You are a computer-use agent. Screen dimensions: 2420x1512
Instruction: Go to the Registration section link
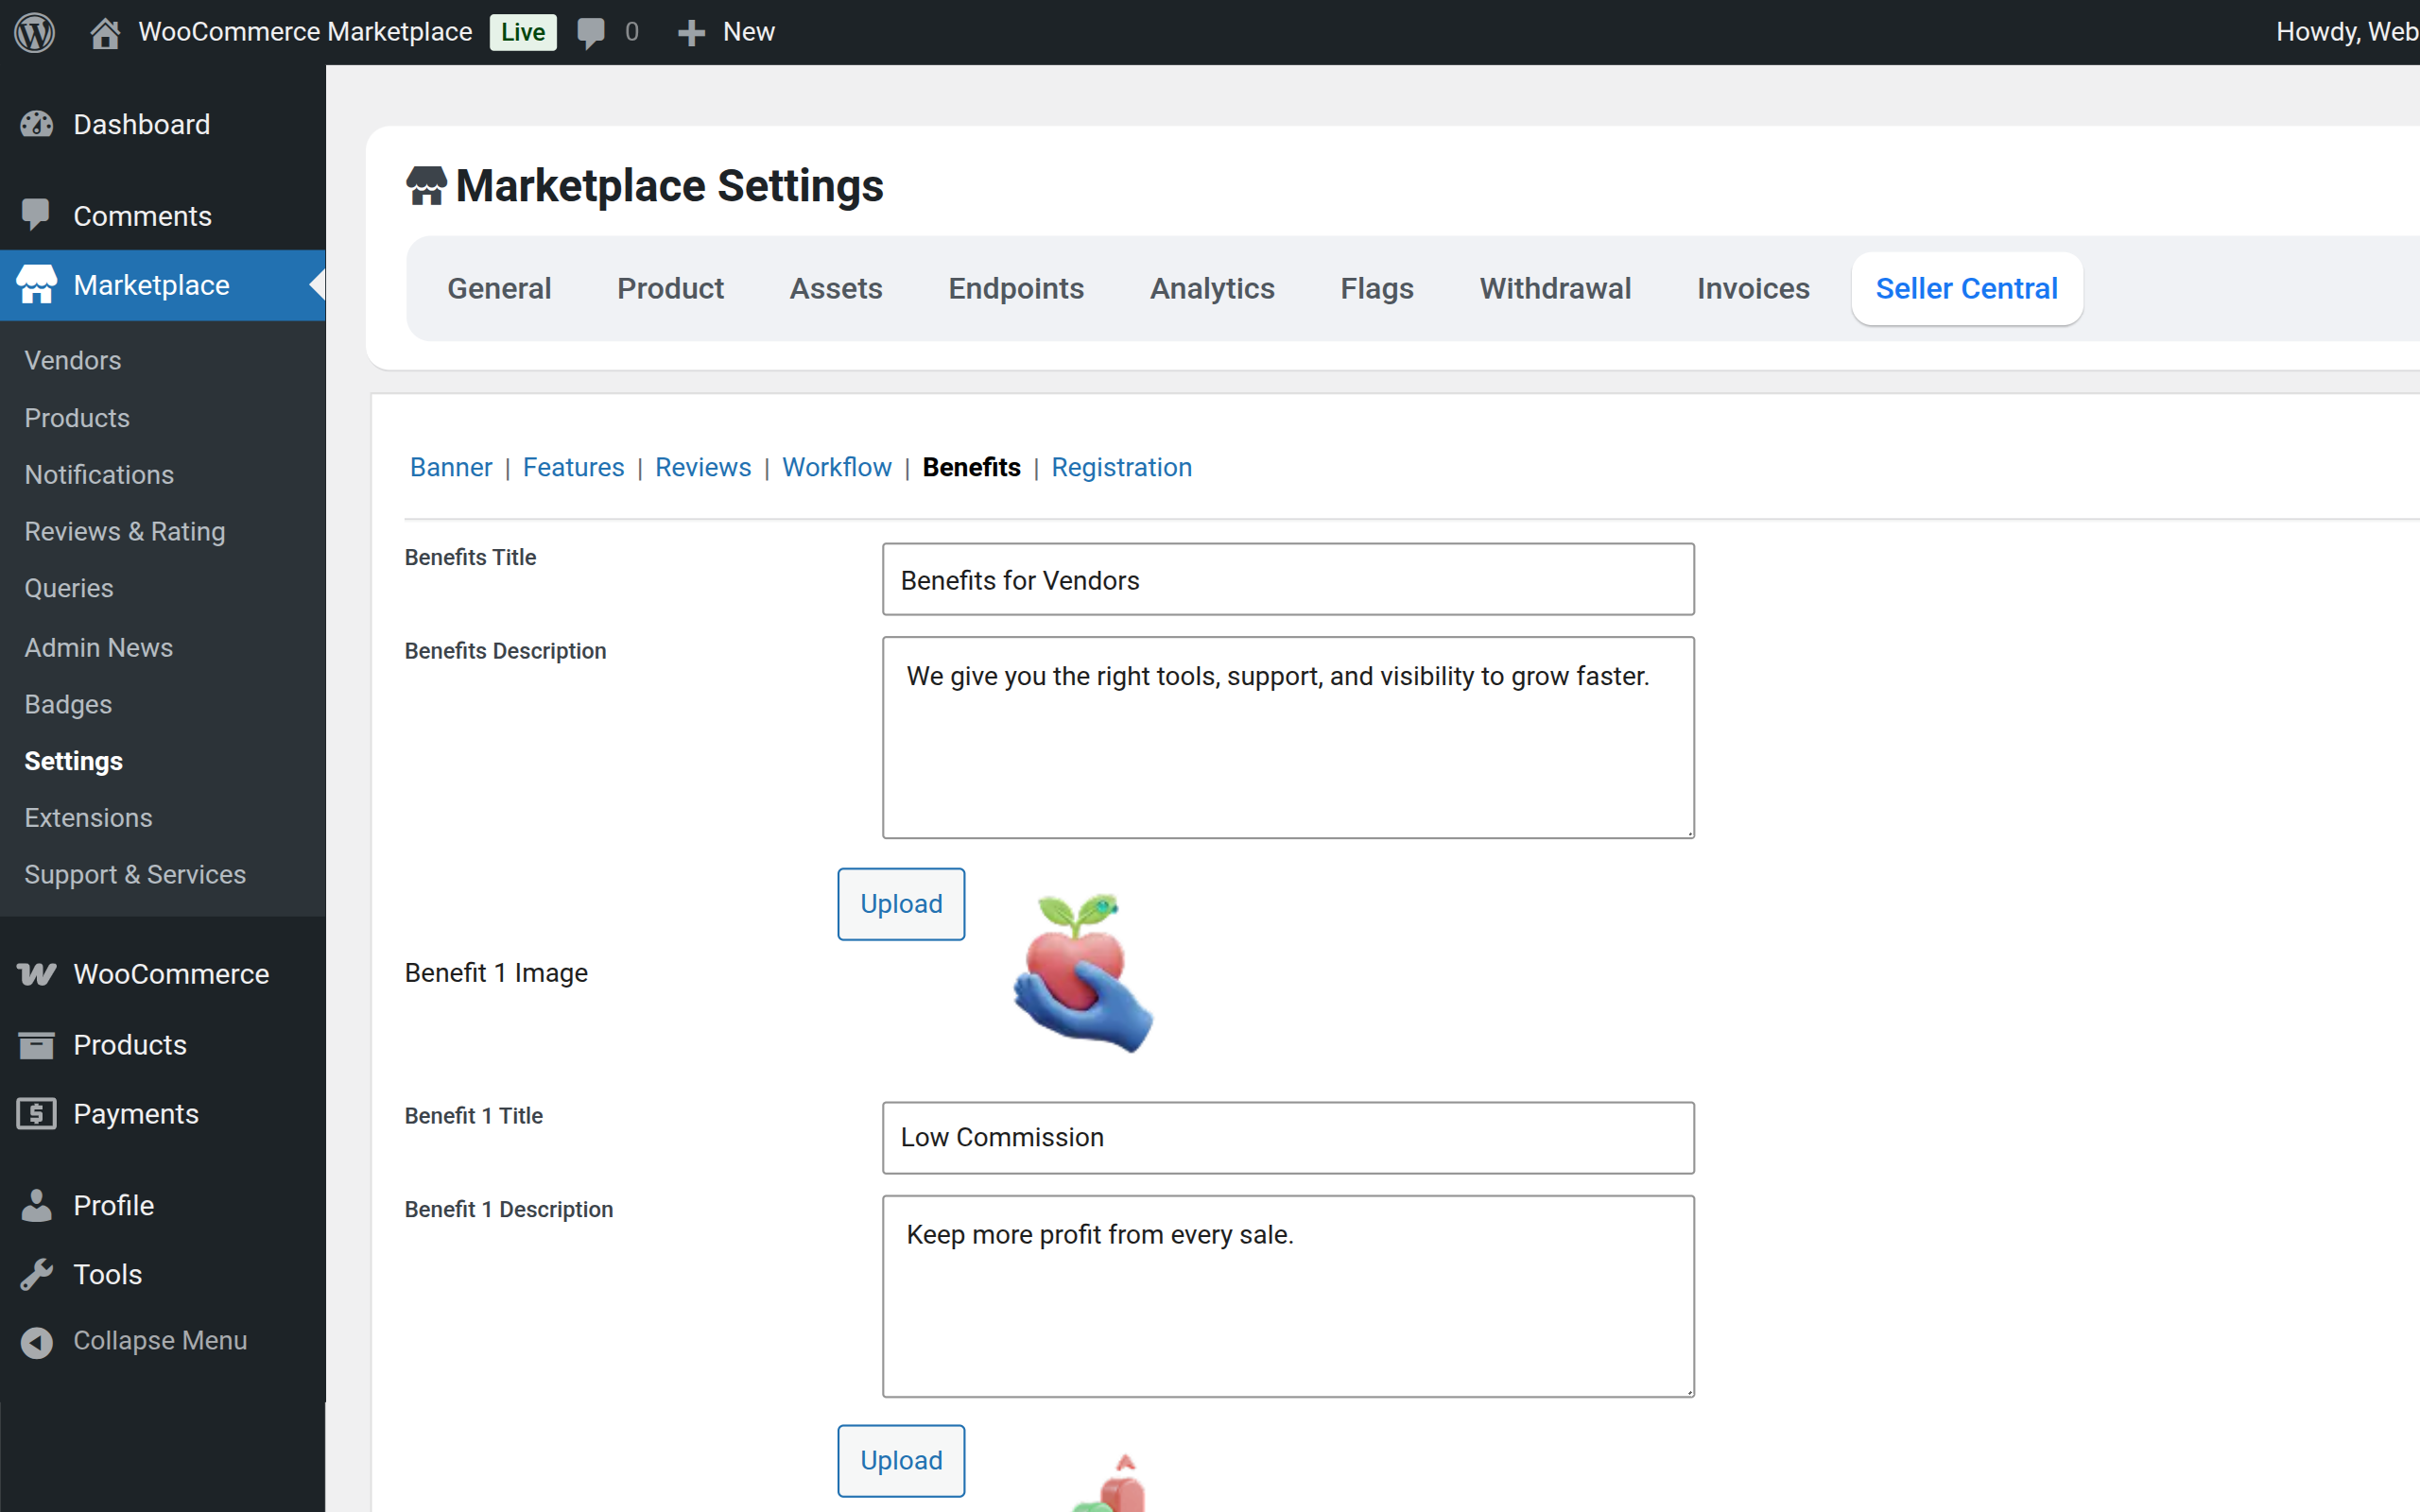[1121, 467]
